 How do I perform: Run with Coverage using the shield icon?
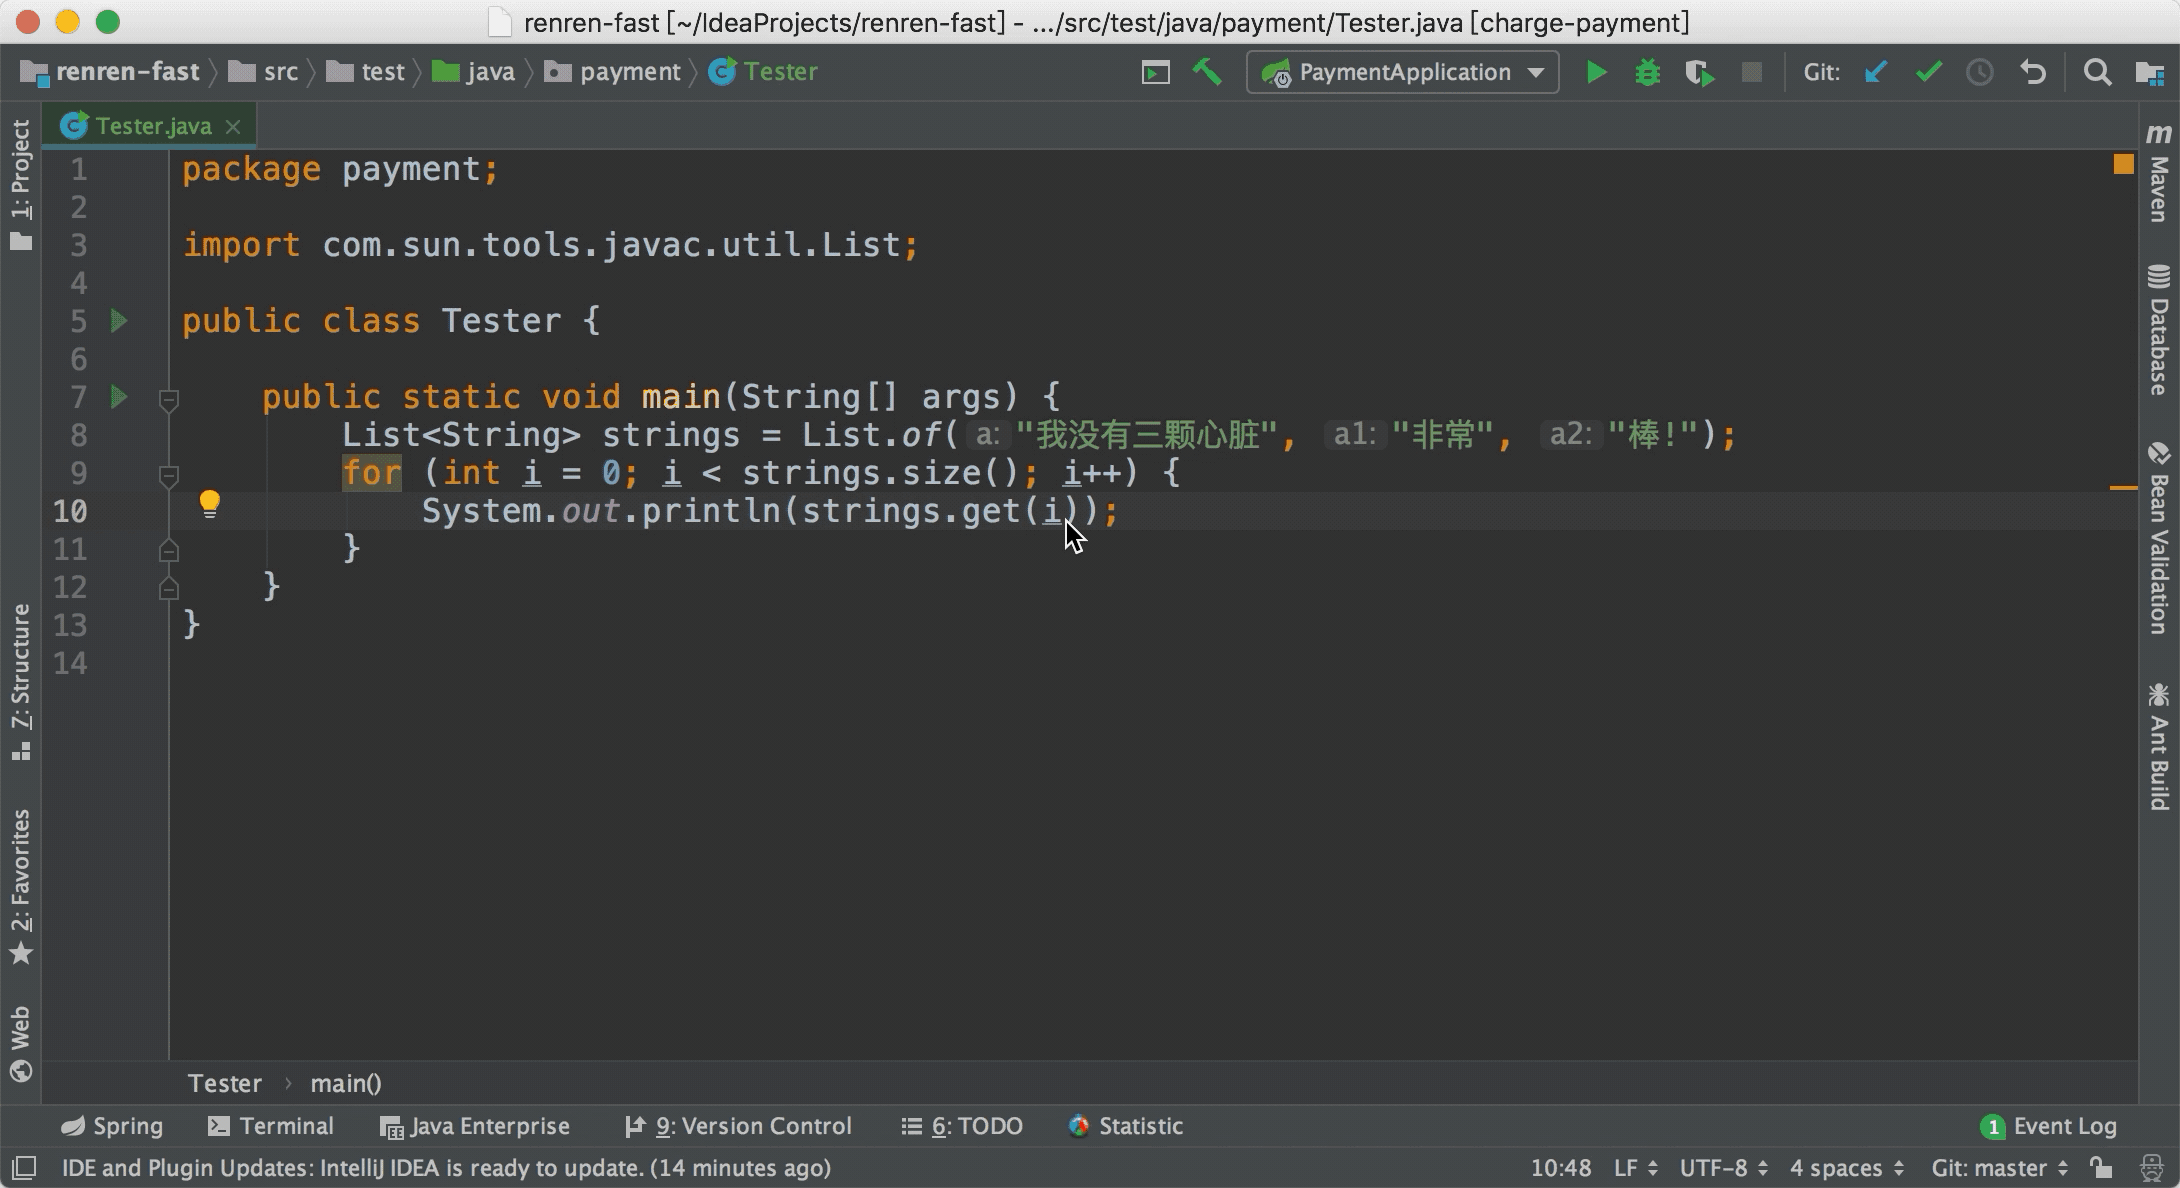1699,73
